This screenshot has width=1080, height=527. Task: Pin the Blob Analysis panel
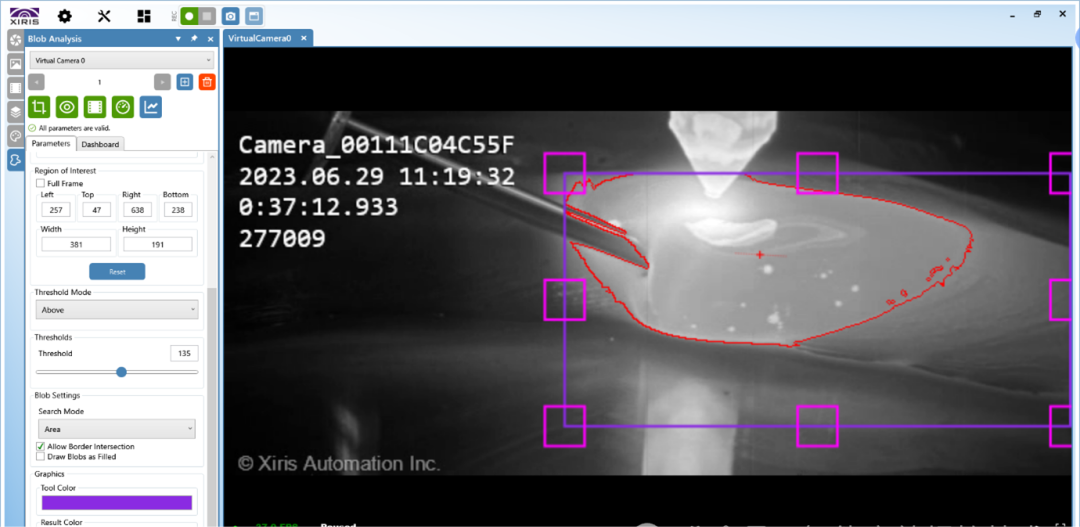coord(194,39)
